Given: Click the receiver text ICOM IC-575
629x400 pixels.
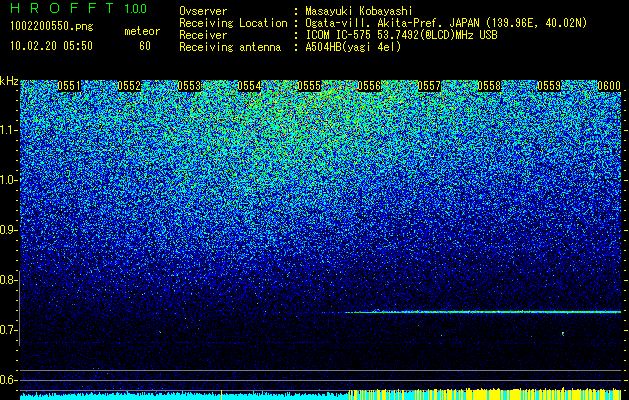Looking at the screenshot, I should click(338, 35).
